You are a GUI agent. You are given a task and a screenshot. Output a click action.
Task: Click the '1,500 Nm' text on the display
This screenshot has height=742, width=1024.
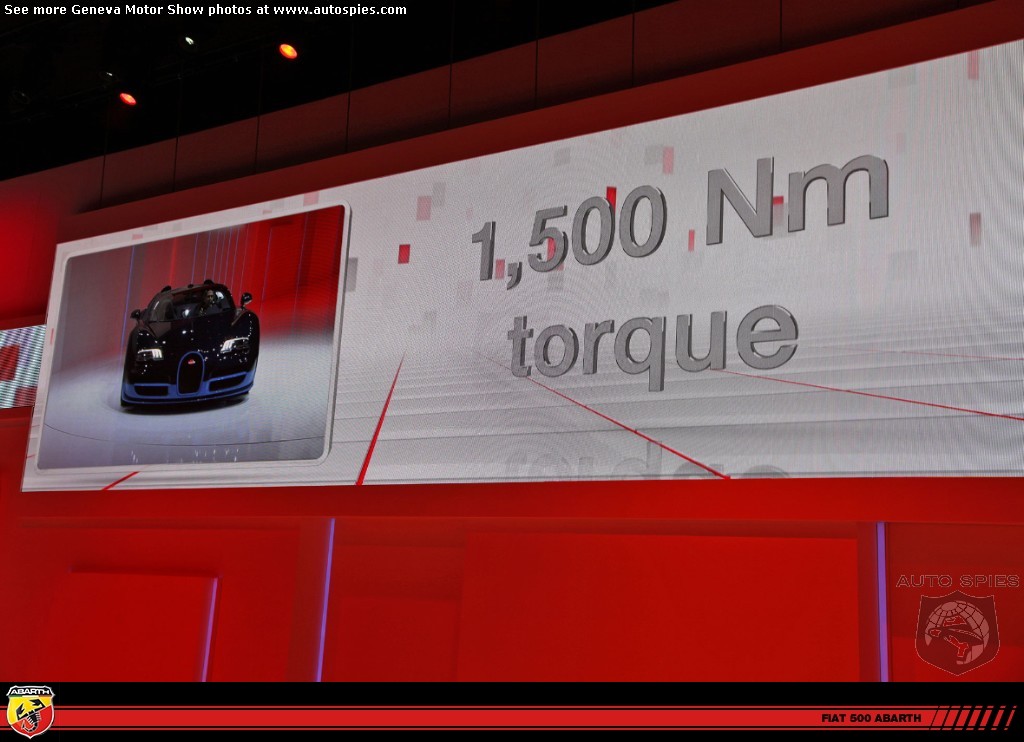pyautogui.click(x=680, y=219)
